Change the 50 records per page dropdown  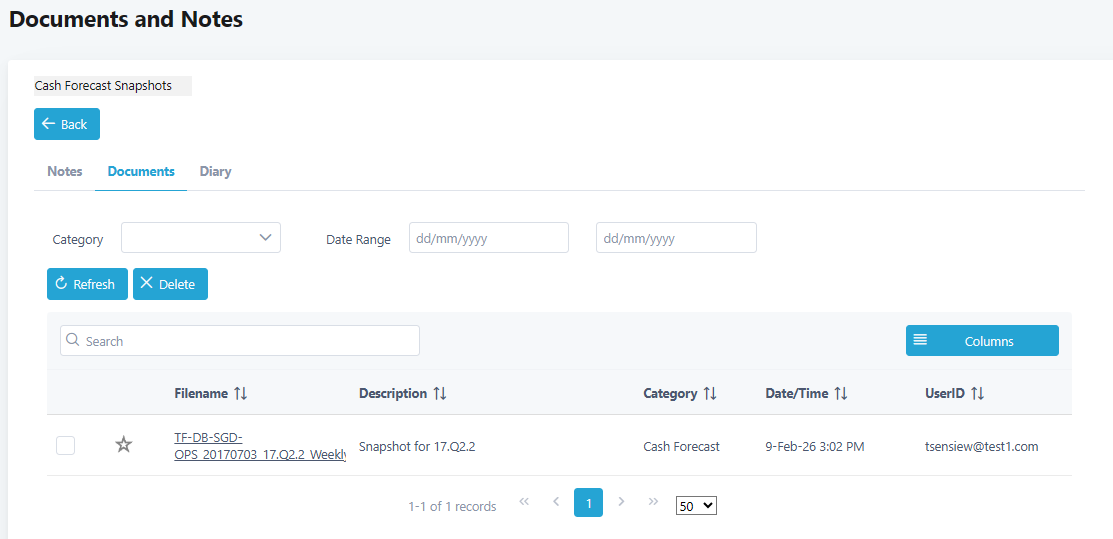tap(696, 506)
